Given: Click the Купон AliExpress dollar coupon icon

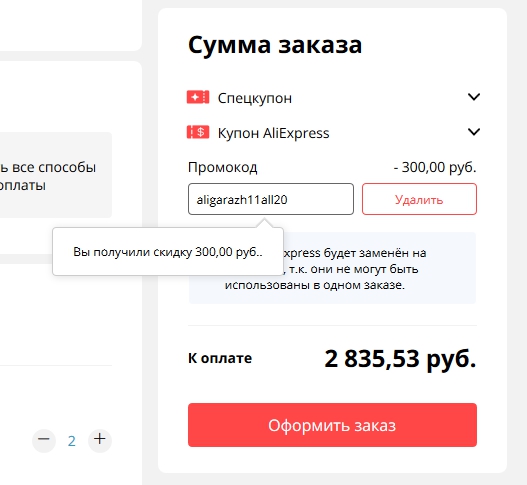Looking at the screenshot, I should tap(198, 132).
